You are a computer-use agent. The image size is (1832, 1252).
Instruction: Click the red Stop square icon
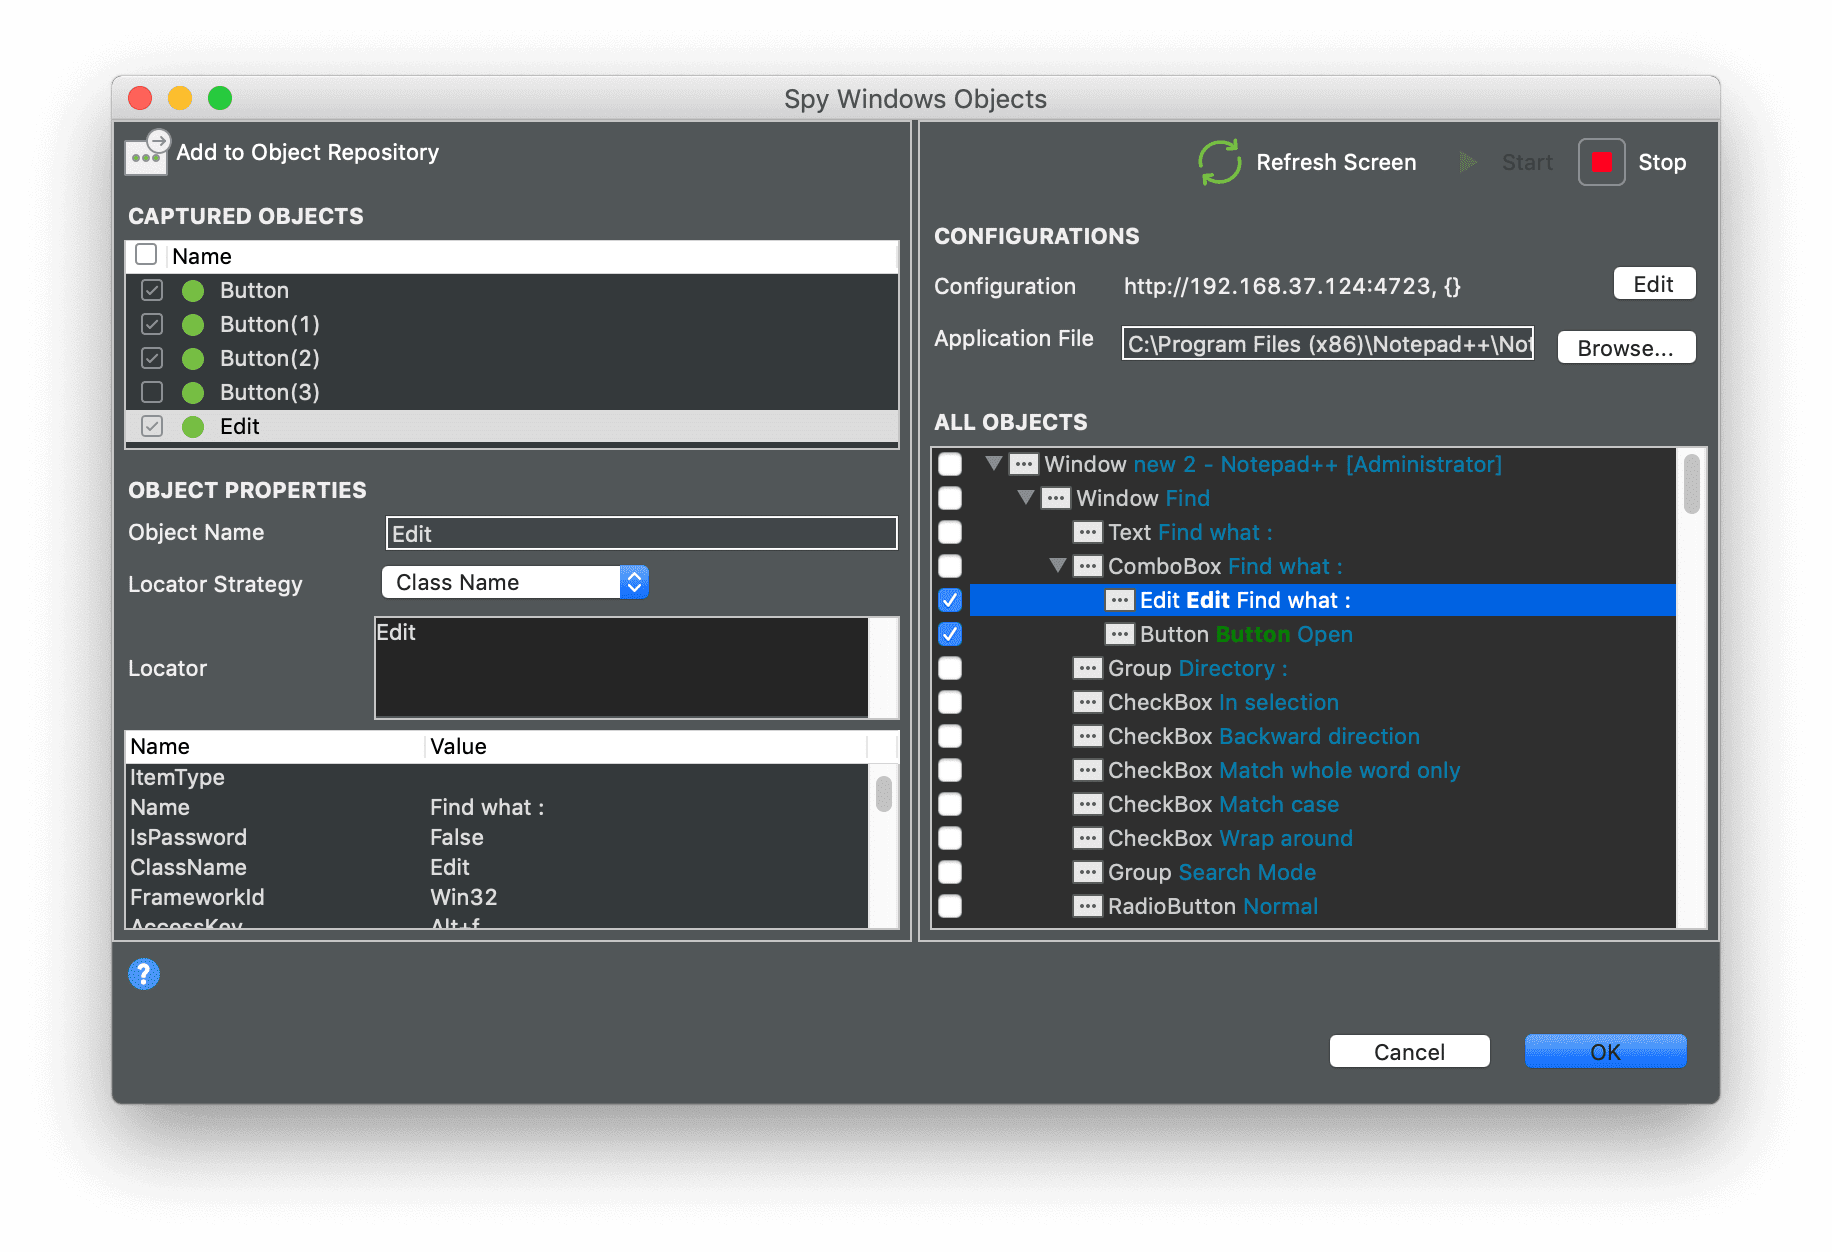click(x=1602, y=162)
